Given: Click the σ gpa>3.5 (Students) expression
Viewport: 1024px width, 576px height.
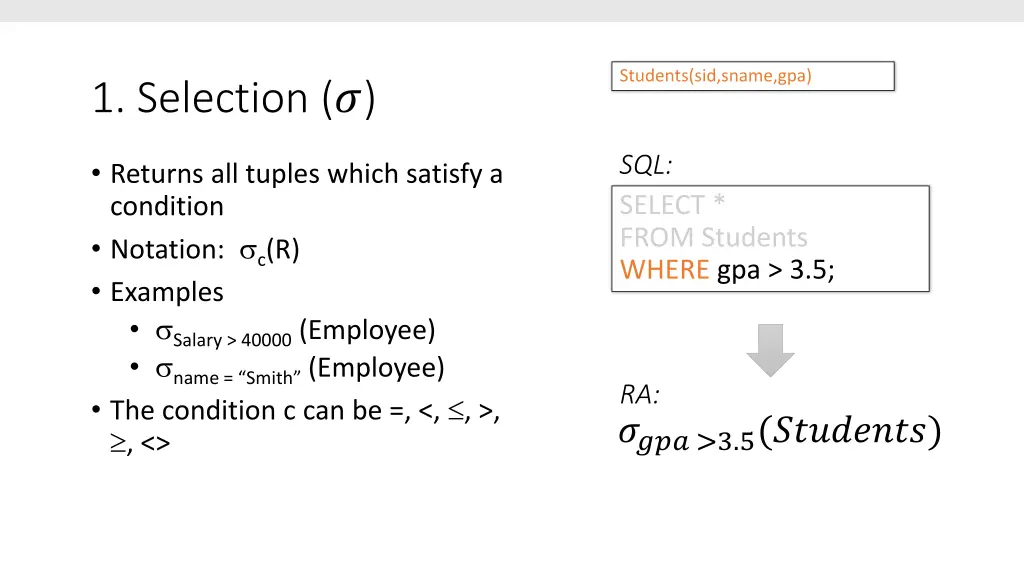Looking at the screenshot, I should [780, 432].
